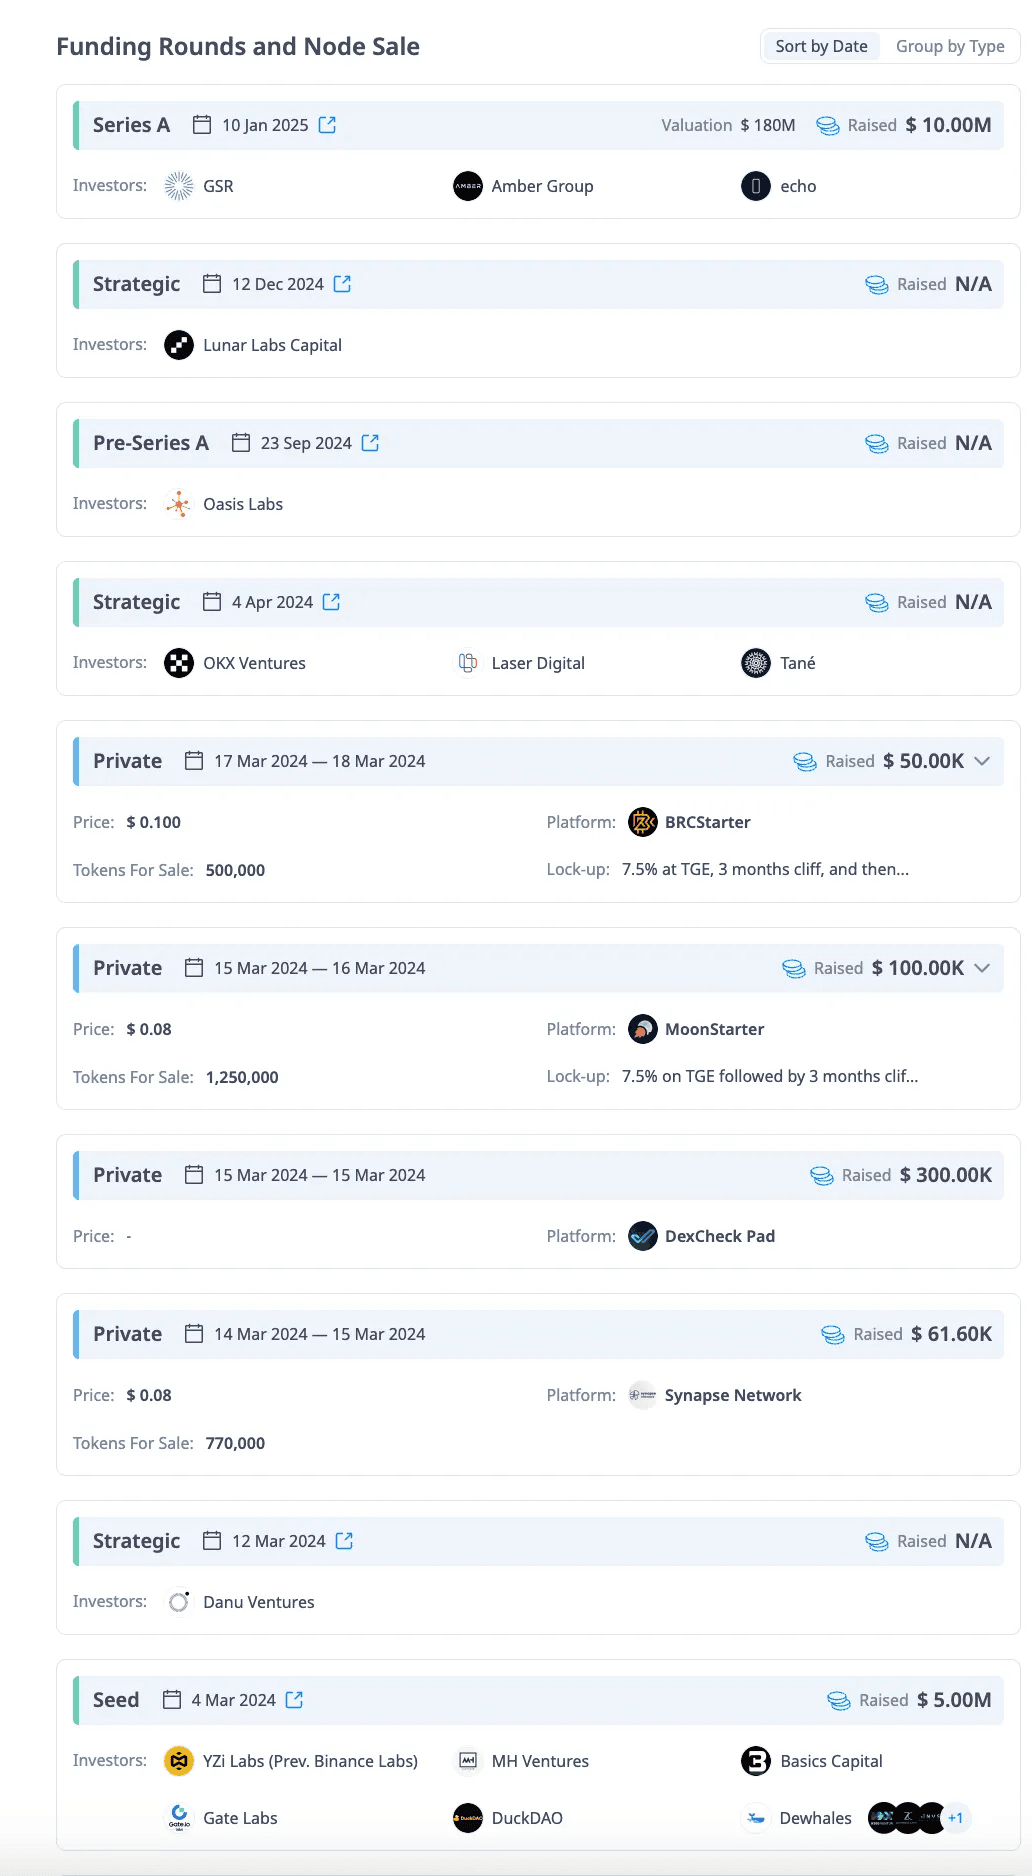This screenshot has width=1032, height=1876.
Task: Click the YZi Labs investor logo
Action: click(179, 1761)
